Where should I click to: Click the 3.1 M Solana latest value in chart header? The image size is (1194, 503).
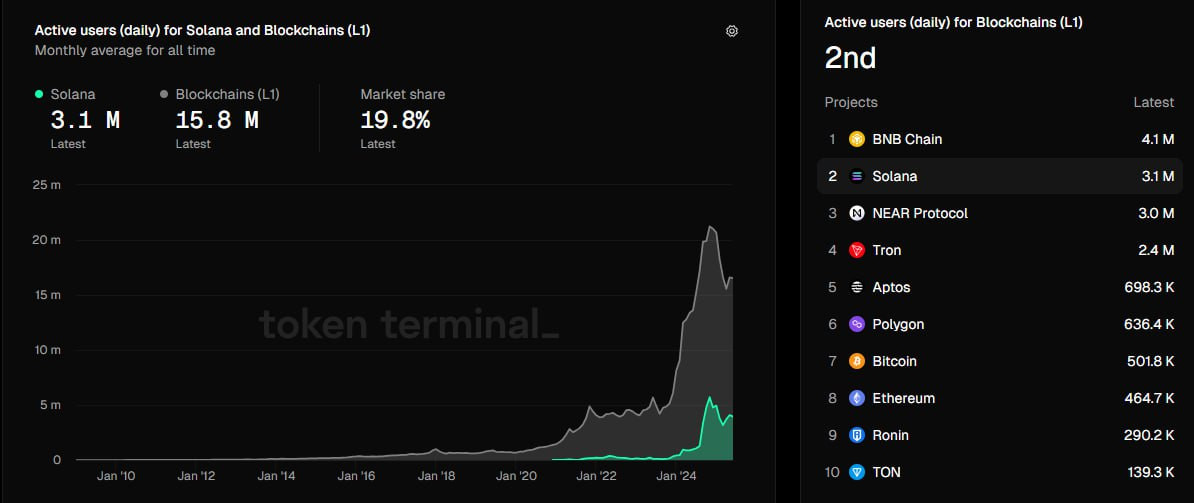85,120
